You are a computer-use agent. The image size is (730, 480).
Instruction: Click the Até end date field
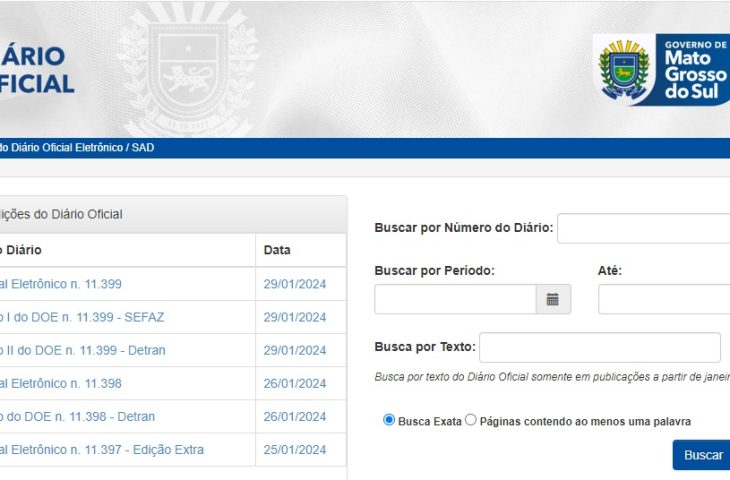663,299
